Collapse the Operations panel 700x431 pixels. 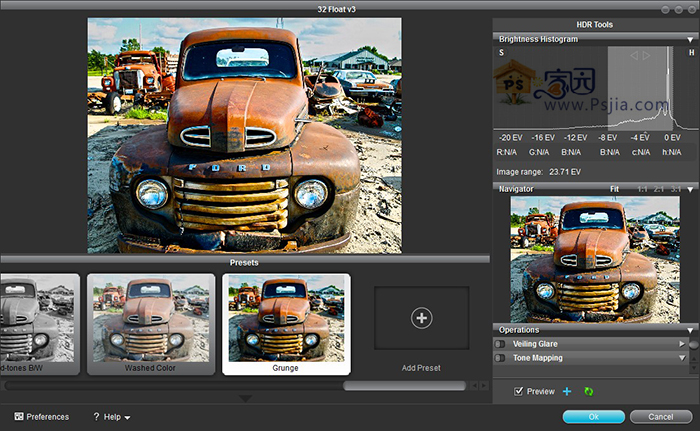coord(690,331)
